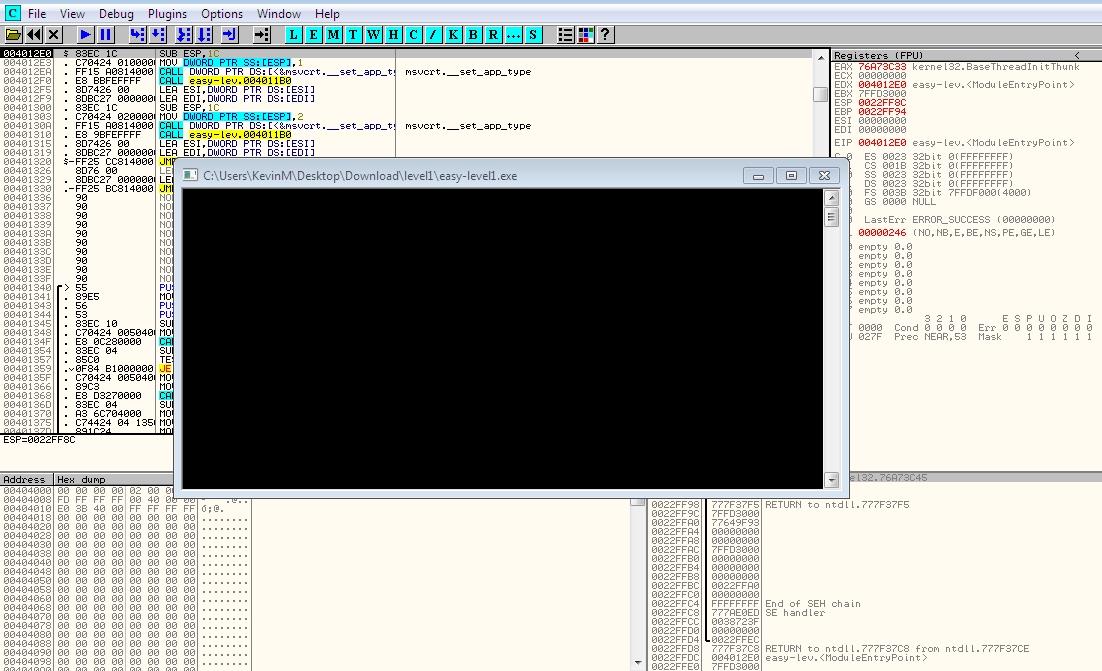
Task: Show the Log window (L button)
Action: point(294,34)
